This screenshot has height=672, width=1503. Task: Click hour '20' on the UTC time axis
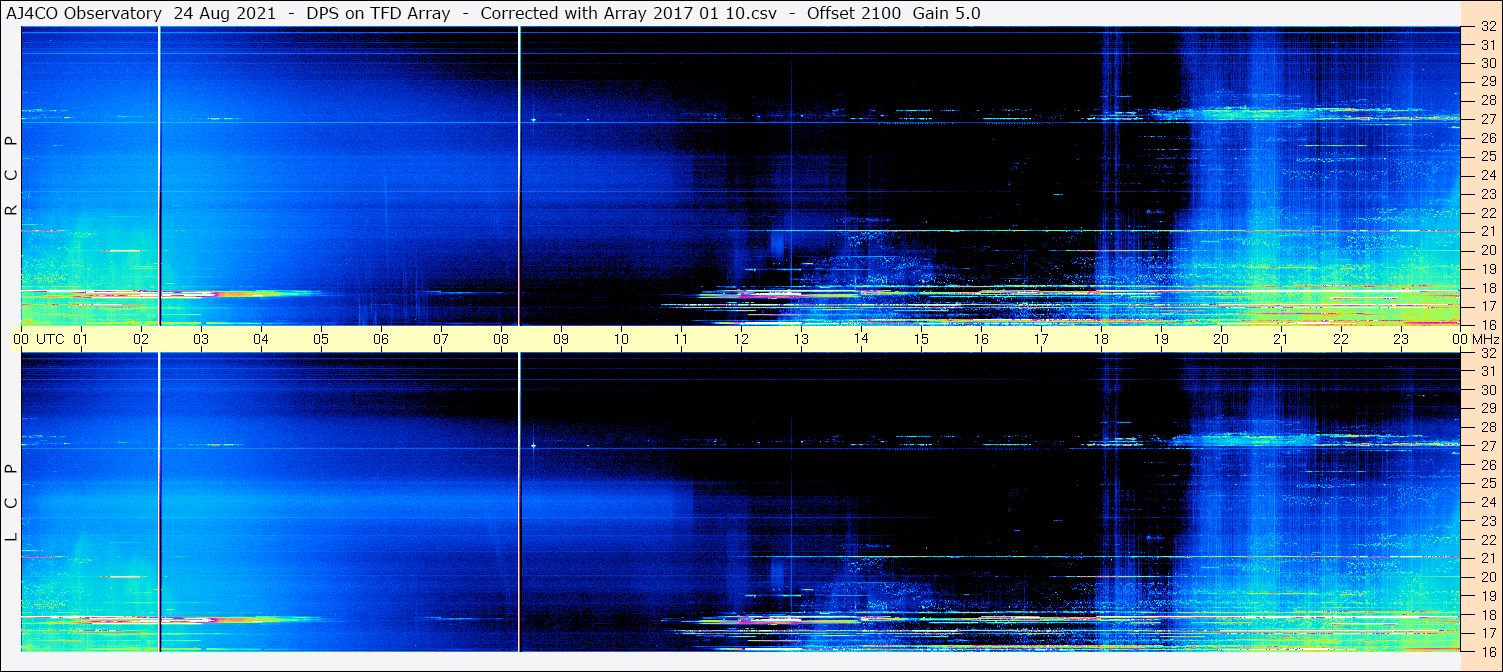point(1221,339)
